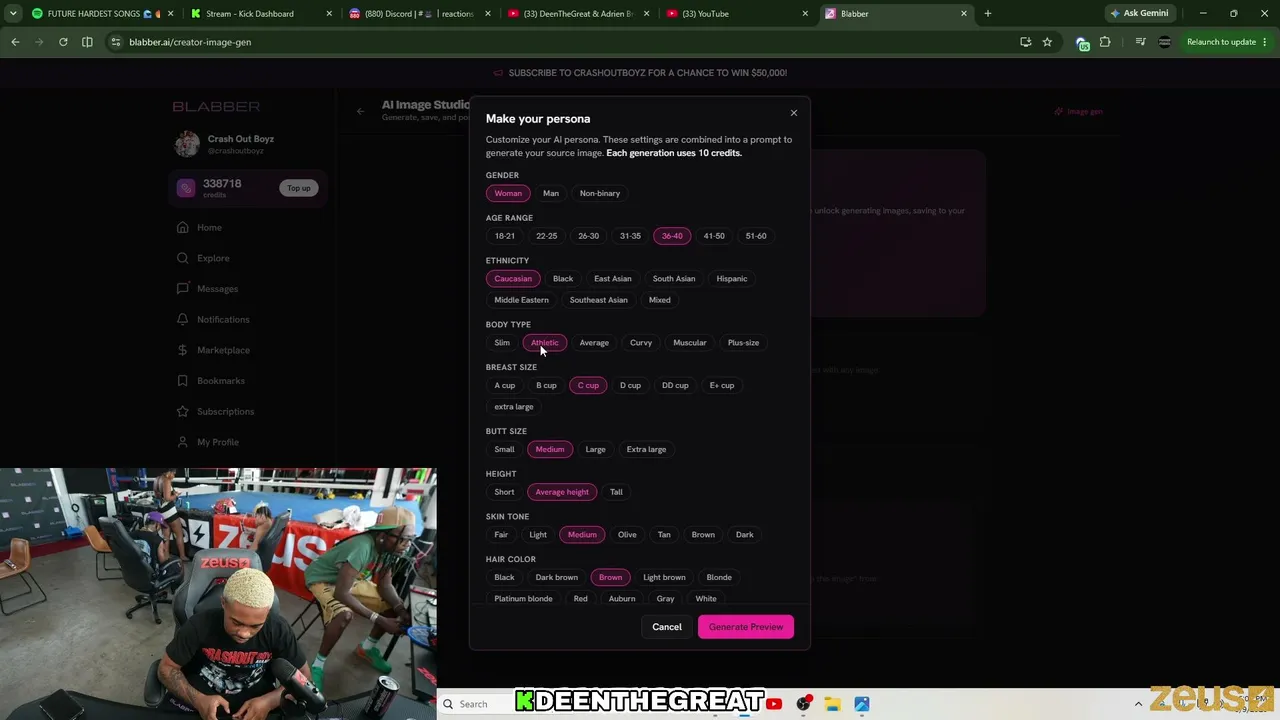Choose the 51-60 age range

[x=756, y=236]
